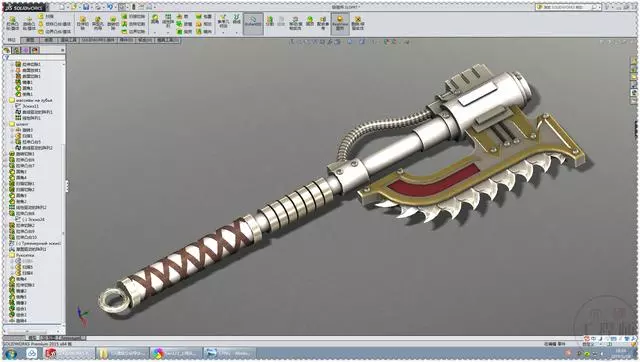Switch to the first ribbon tab 特征
640x362 pixels.
pos(11,40)
